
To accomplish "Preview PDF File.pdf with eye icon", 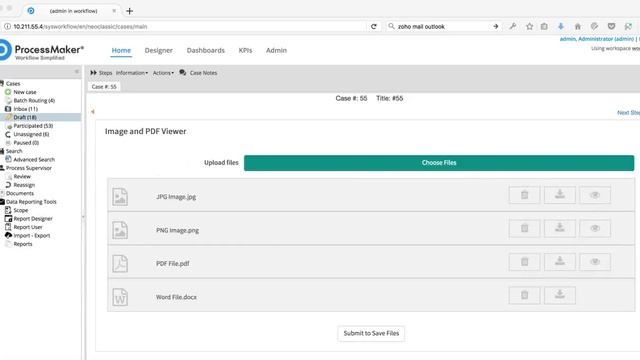I will (595, 262).
